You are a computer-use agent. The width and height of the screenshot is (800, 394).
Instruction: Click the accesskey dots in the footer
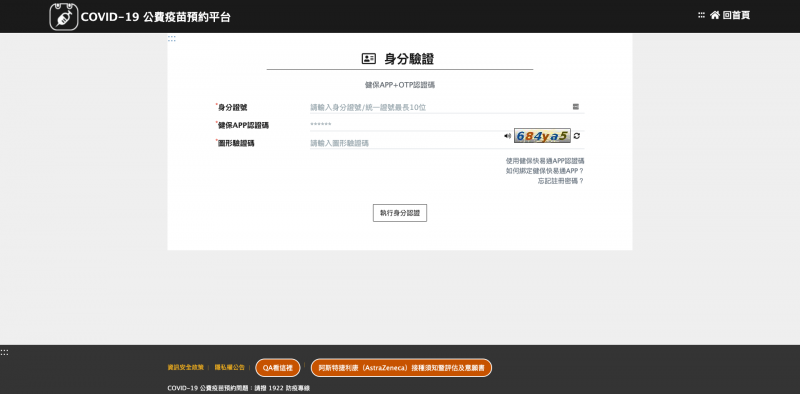(4, 352)
